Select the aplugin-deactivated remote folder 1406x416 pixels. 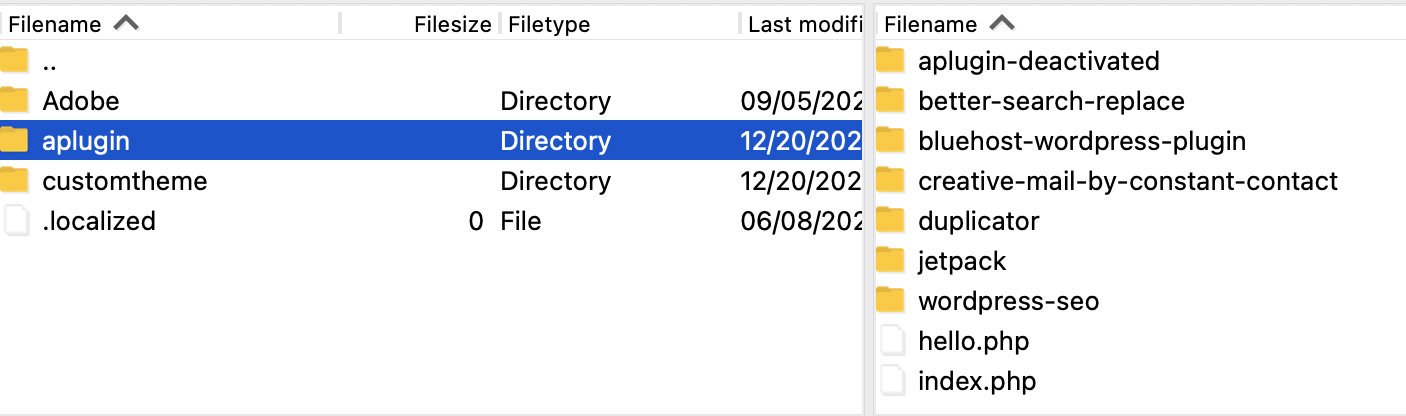pos(1038,61)
